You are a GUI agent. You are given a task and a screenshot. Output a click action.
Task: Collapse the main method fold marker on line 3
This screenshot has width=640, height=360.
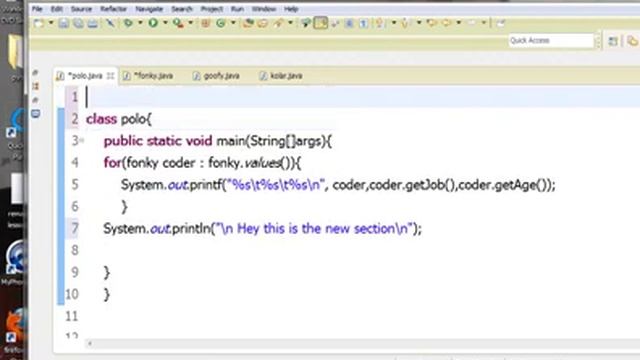coord(82,141)
